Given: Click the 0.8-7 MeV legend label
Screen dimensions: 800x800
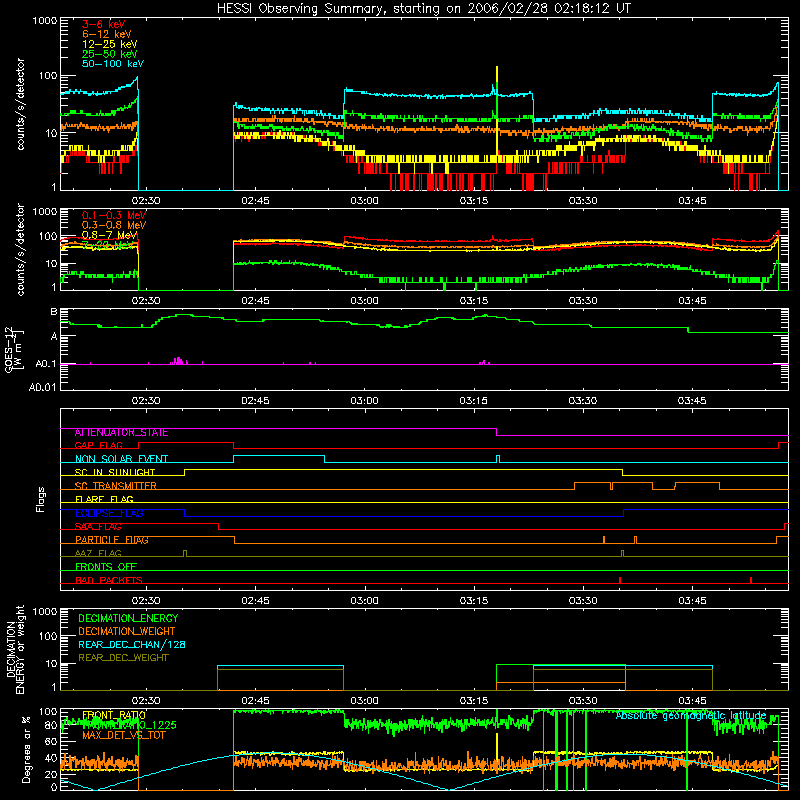Looking at the screenshot, I should pyautogui.click(x=110, y=235).
